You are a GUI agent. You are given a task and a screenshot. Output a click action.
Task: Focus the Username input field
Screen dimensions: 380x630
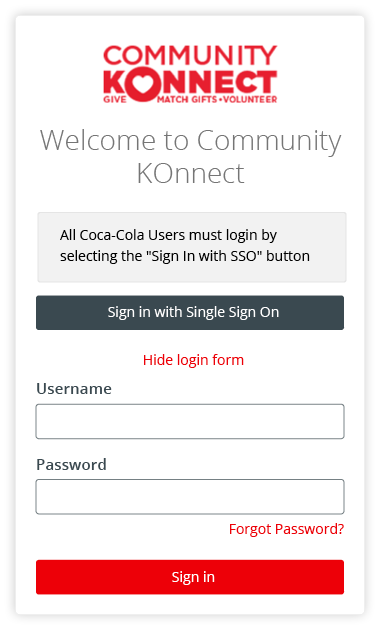190,421
